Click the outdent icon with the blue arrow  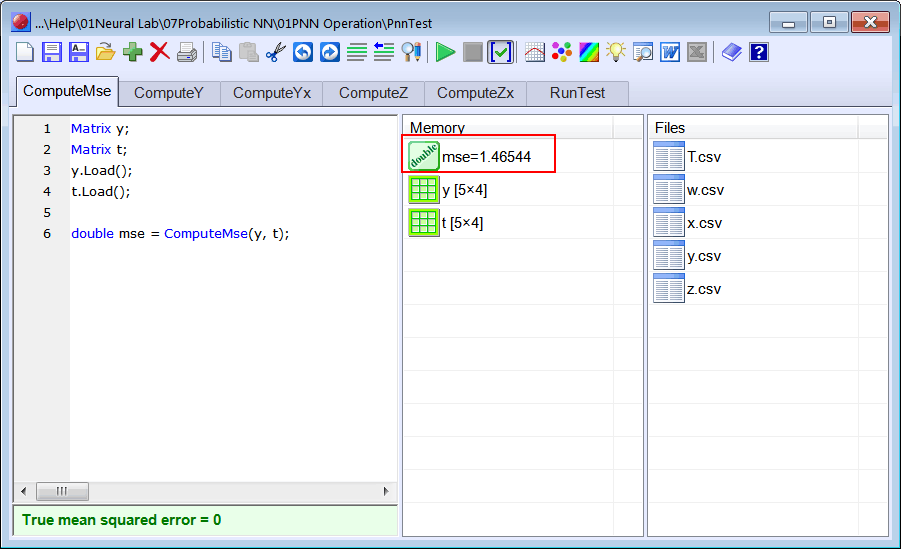(384, 52)
